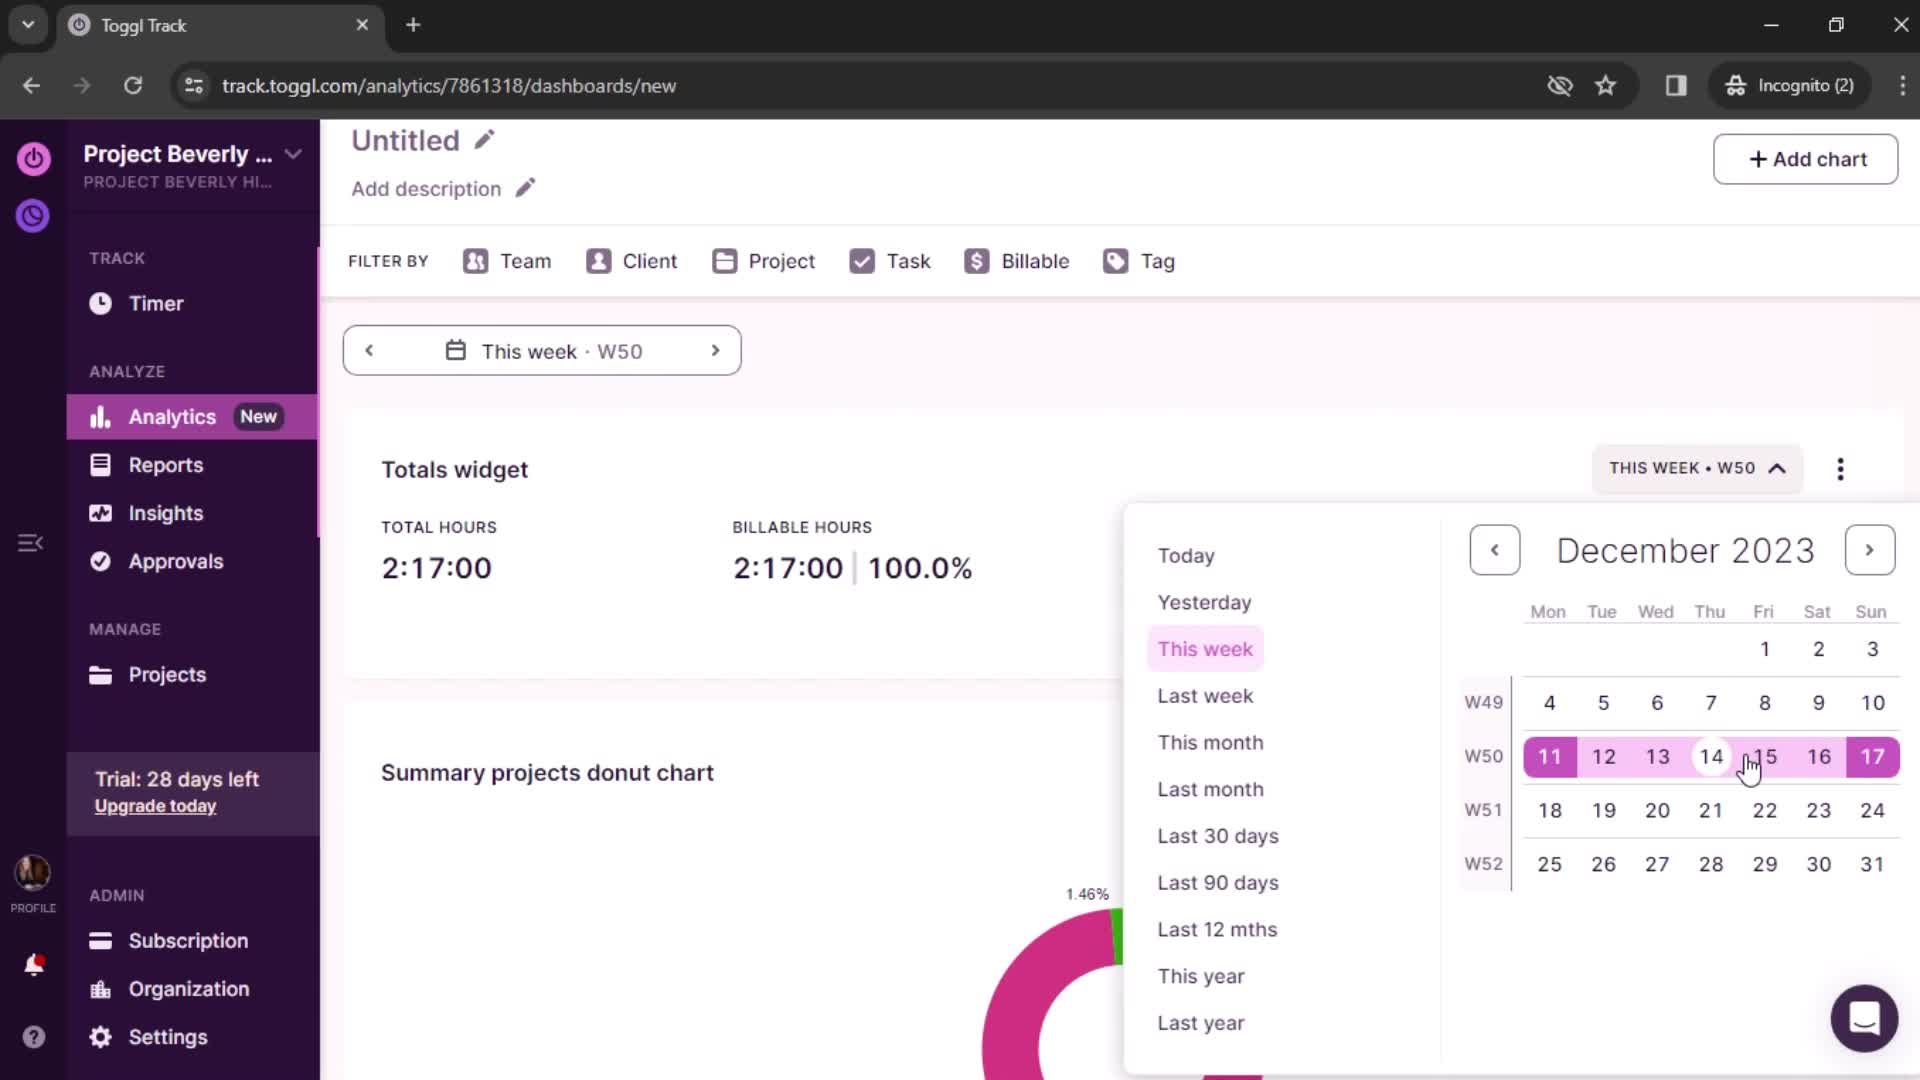Screen dimensions: 1920x1080
Task: Expand Project Beverly workspace switcher
Action: (293, 154)
